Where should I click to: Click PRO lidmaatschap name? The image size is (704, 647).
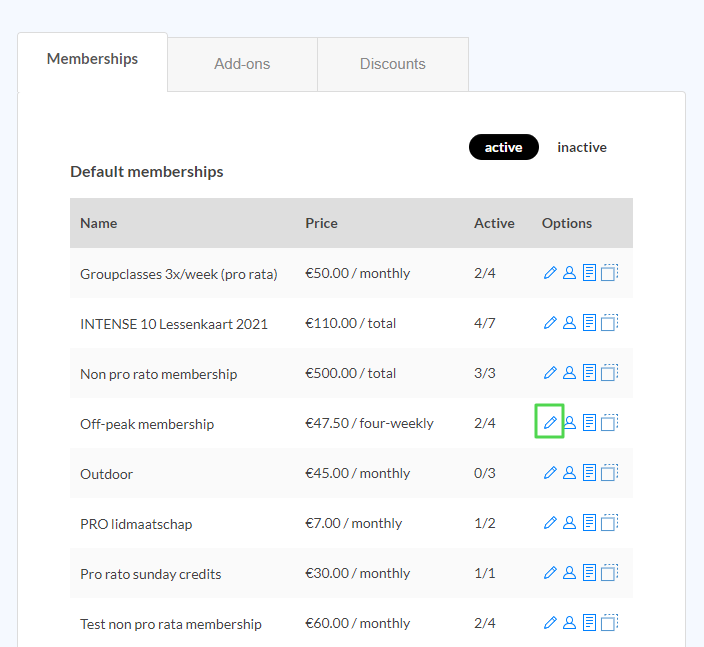136,524
